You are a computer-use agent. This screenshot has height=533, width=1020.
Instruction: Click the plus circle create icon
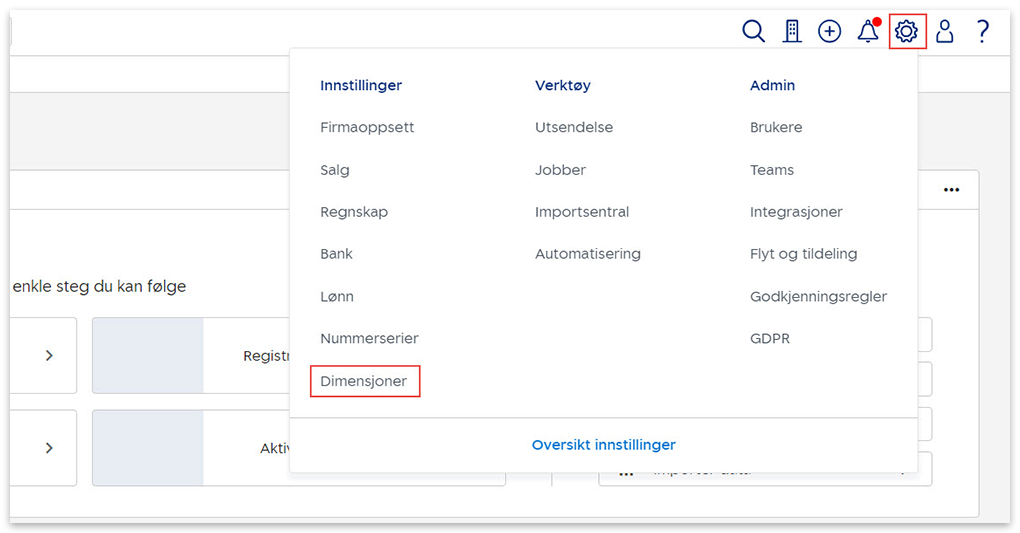(829, 32)
